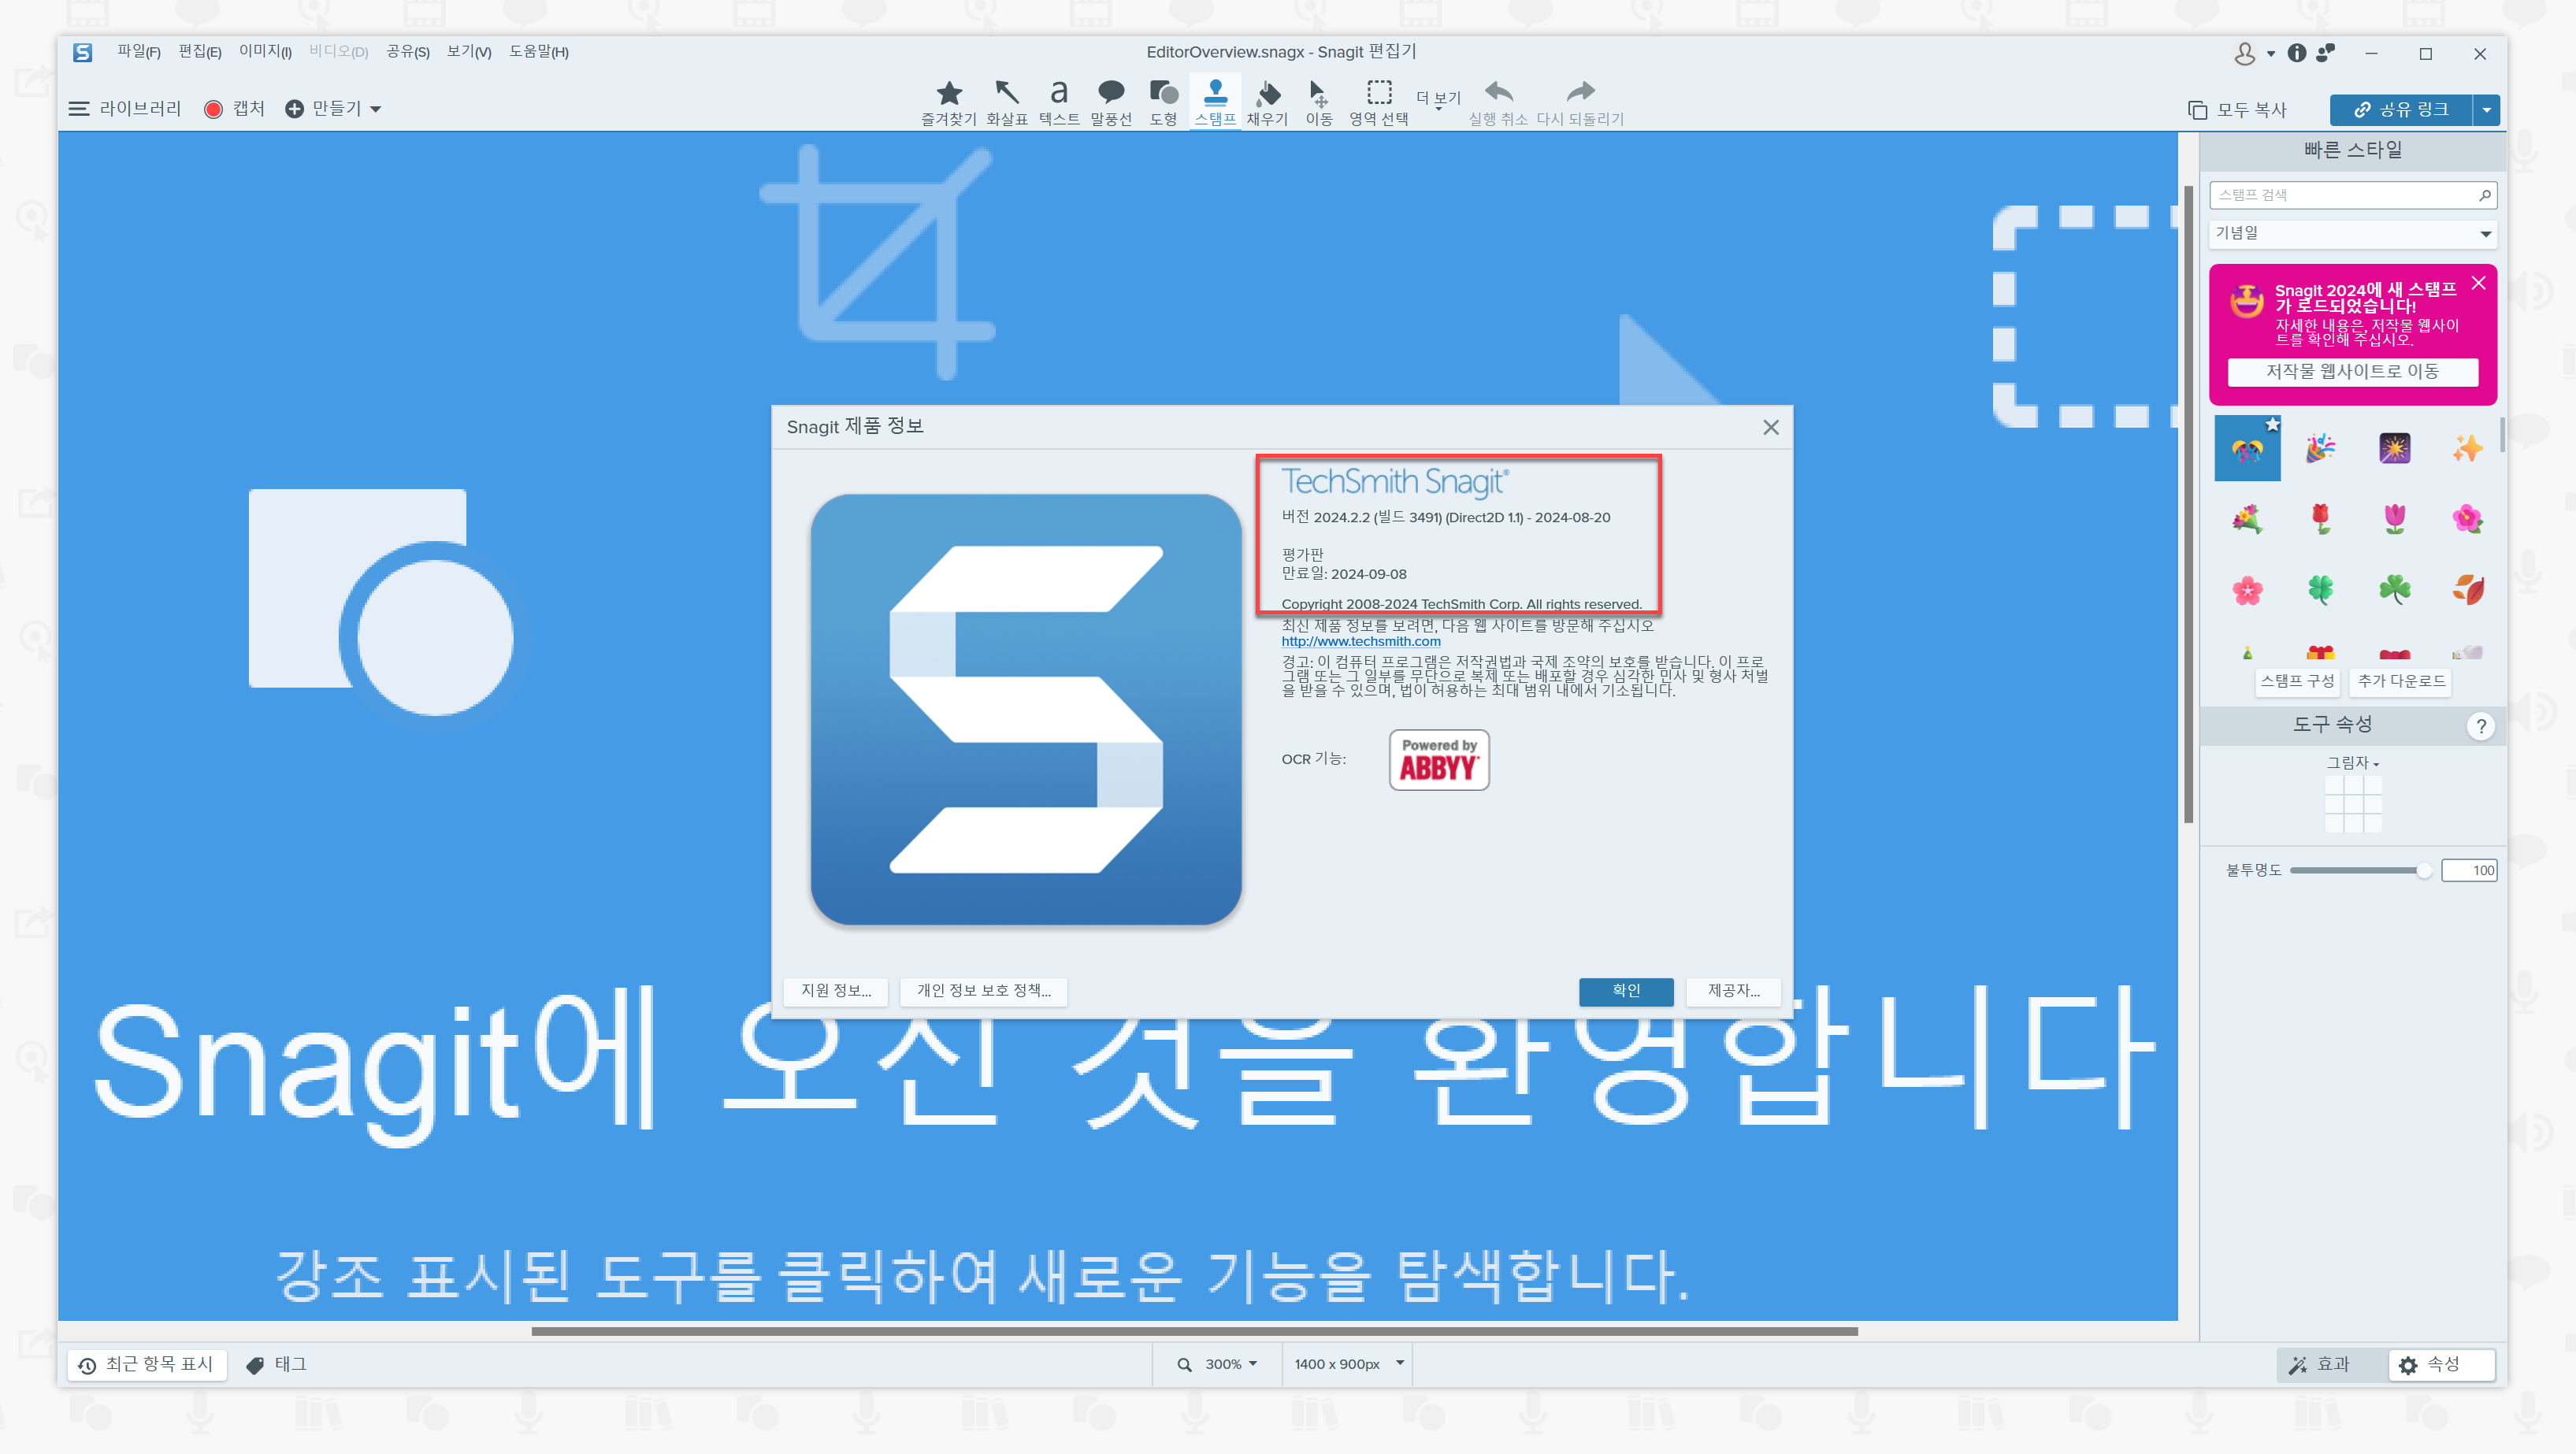Pick the four-leaf clover stamp
Image resolution: width=2576 pixels, height=1454 pixels.
(x=2320, y=590)
